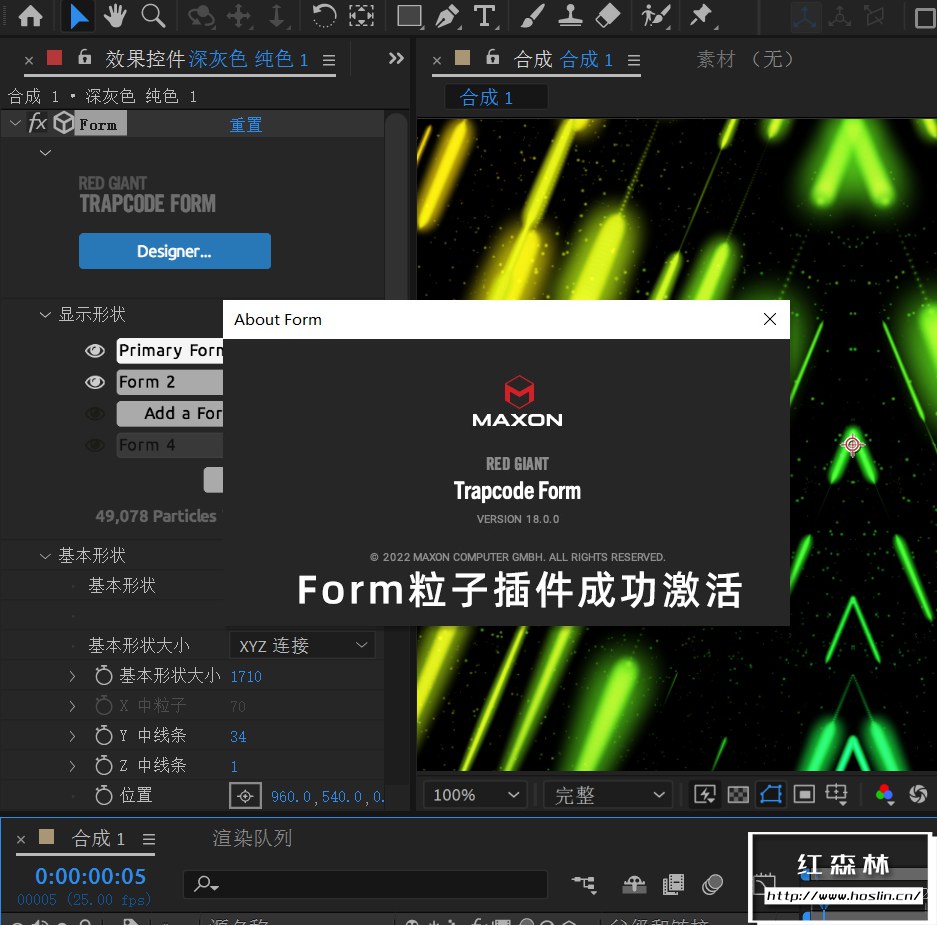Expand the Z 中线条 property
Viewport: 937px width, 925px height.
72,765
